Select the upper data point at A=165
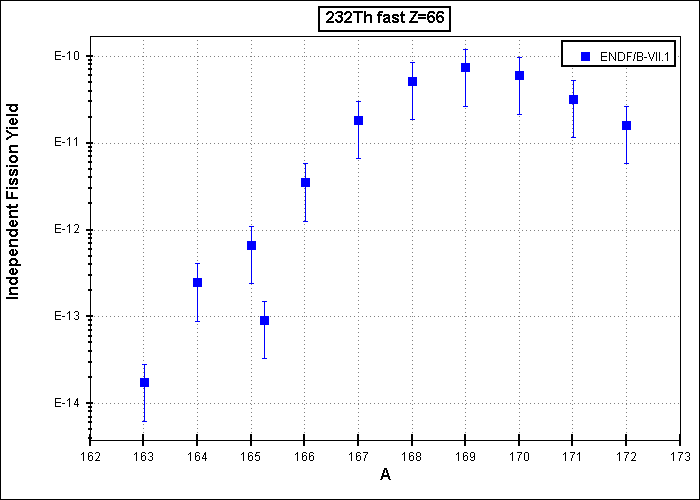Viewport: 700px width, 500px height. click(x=251, y=245)
